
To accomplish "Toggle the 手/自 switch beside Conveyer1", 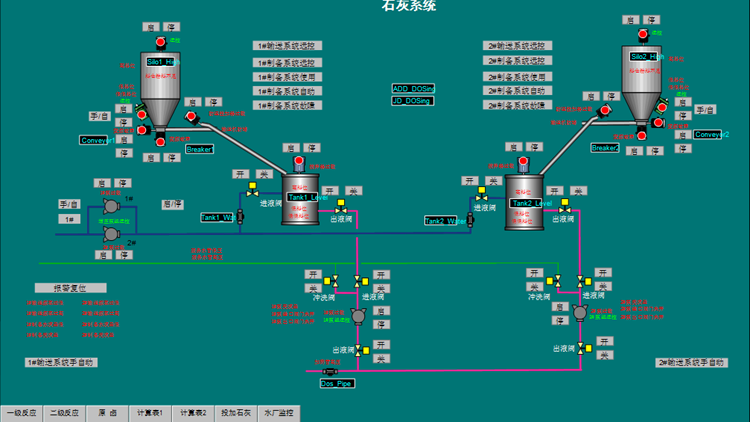I will pyautogui.click(x=99, y=116).
